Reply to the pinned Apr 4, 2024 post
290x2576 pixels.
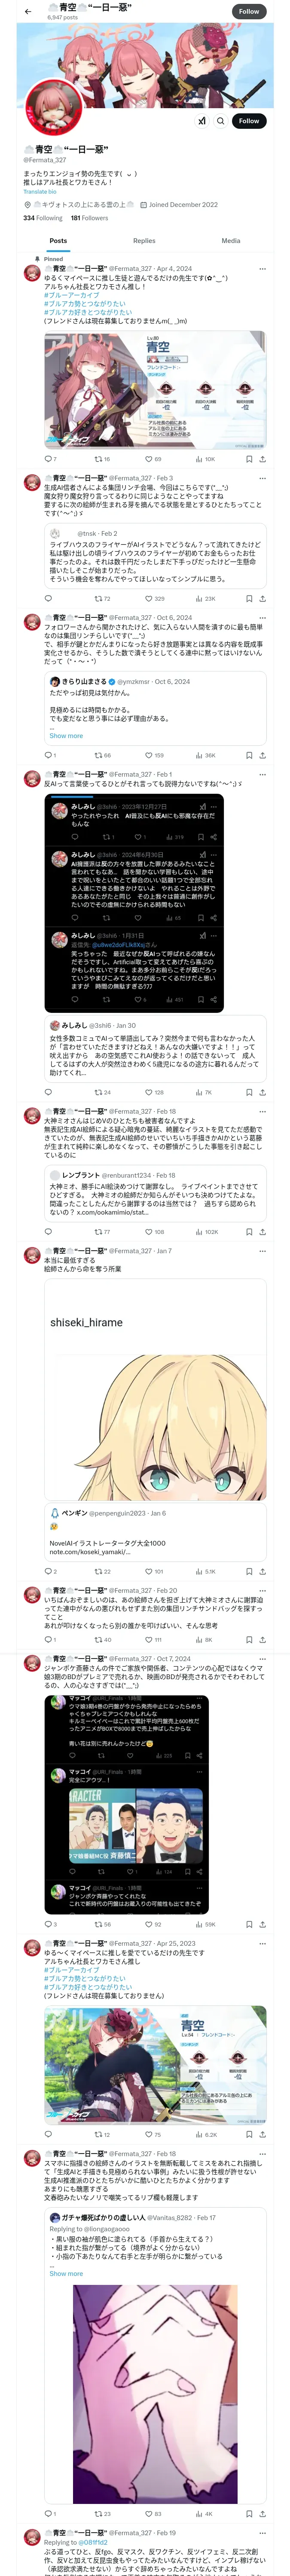coord(48,459)
